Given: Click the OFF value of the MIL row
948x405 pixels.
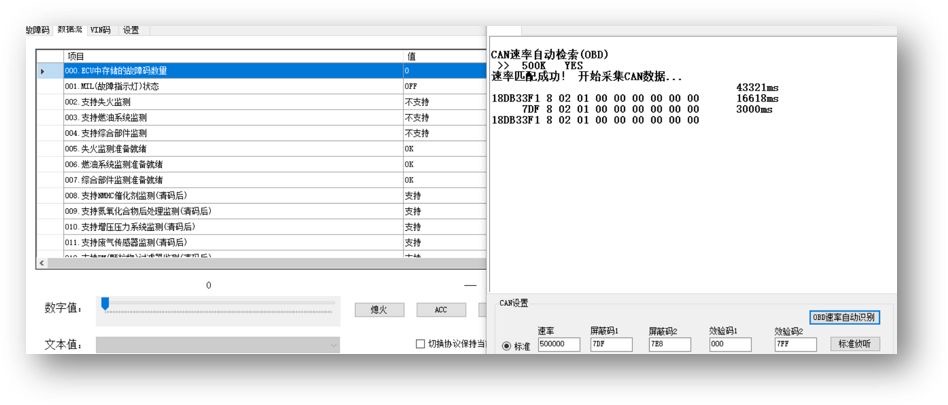Looking at the screenshot, I should tap(413, 86).
